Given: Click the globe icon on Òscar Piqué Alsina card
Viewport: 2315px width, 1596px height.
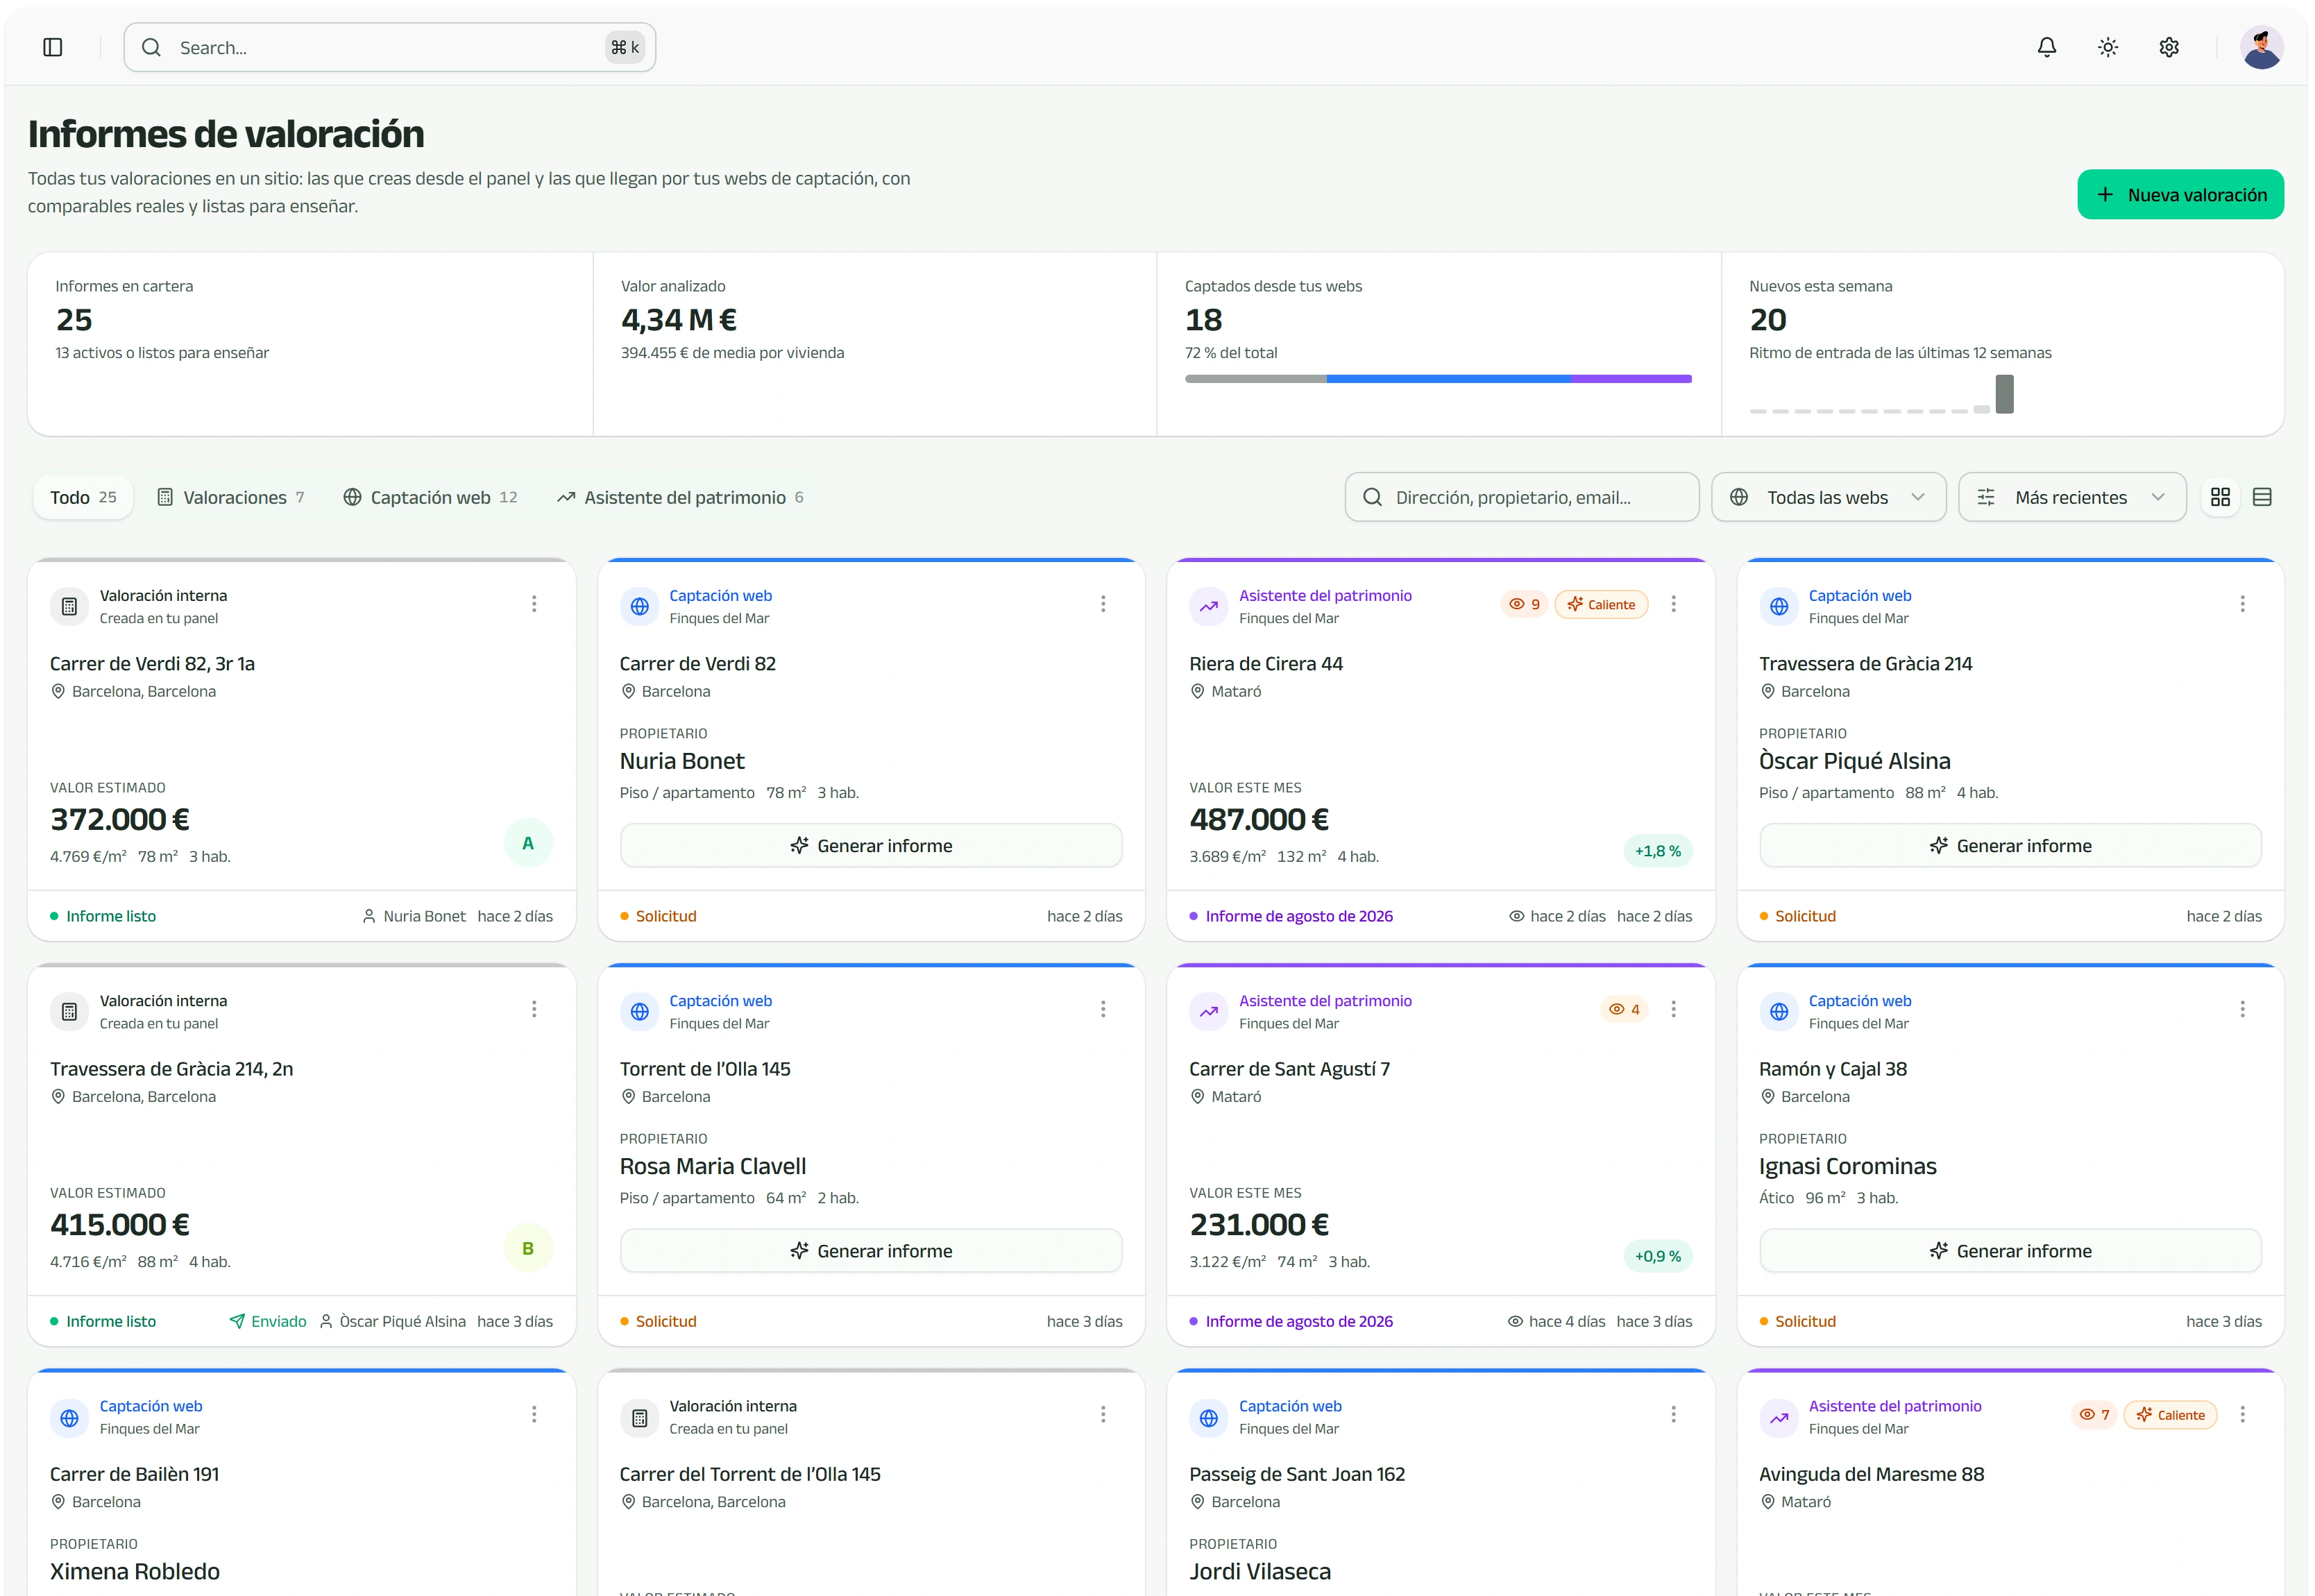Looking at the screenshot, I should tap(1778, 606).
